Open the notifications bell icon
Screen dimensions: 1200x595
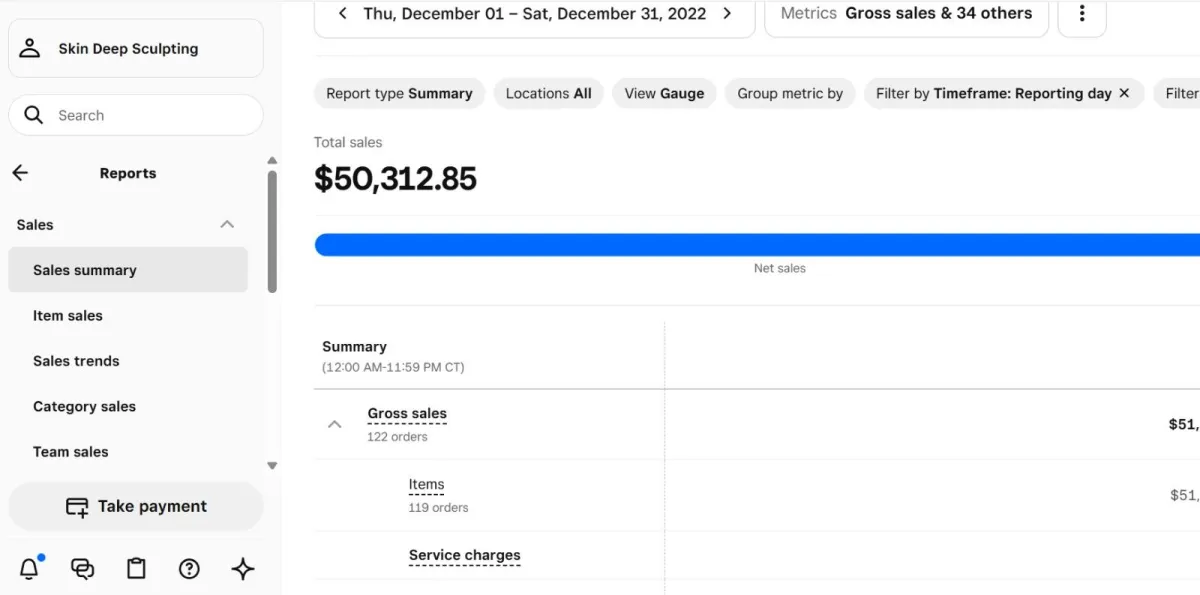[30, 569]
